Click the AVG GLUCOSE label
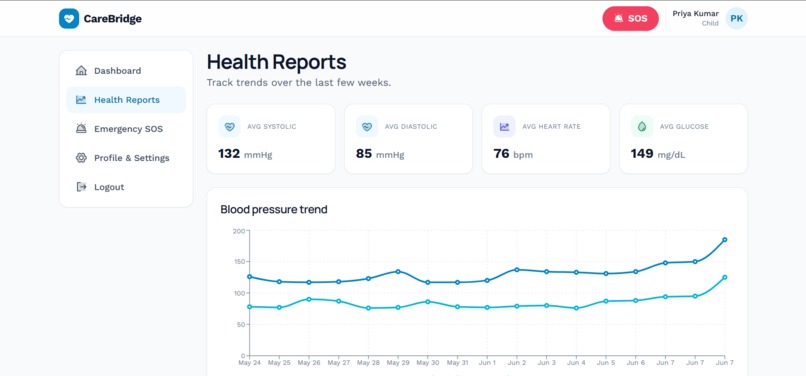 (684, 127)
